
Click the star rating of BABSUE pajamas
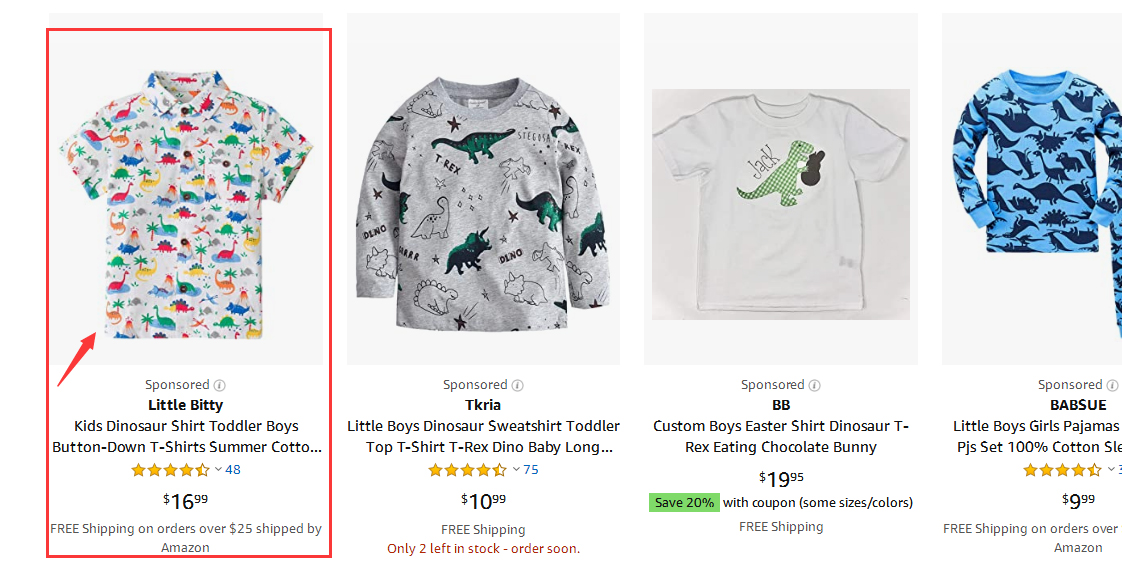(x=1063, y=470)
